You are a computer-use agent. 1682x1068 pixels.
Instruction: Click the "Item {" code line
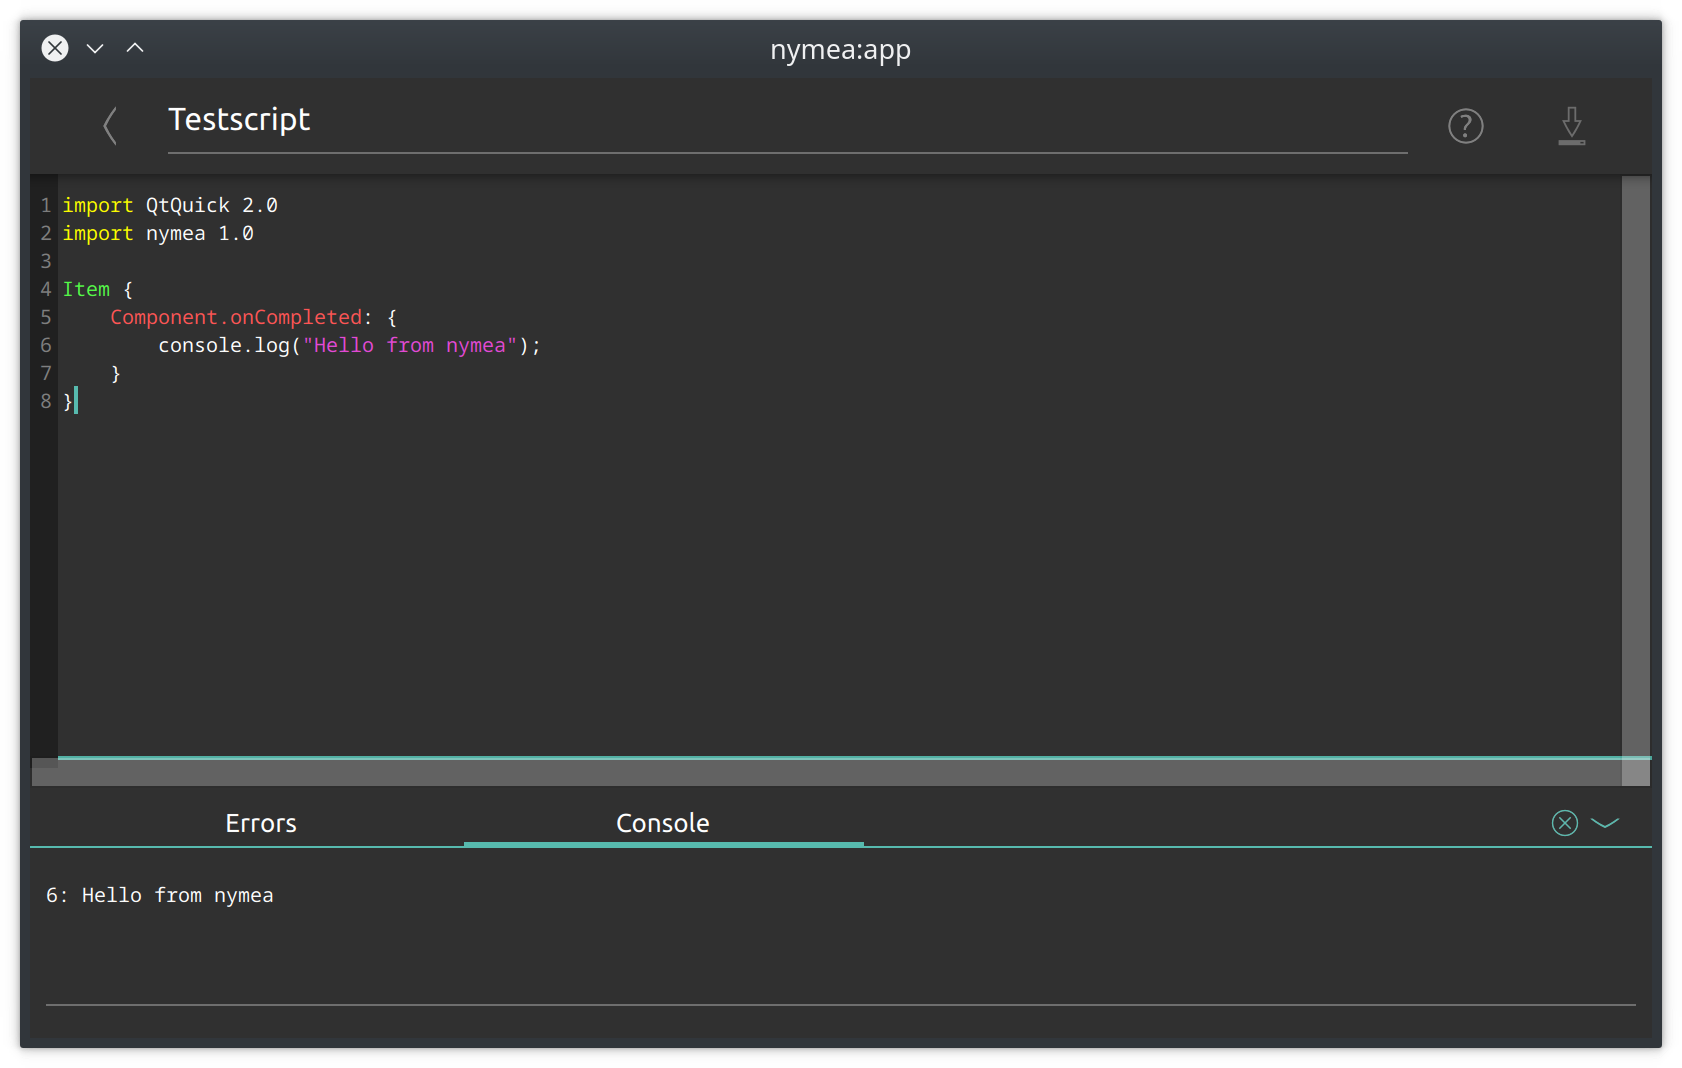[x=98, y=289]
